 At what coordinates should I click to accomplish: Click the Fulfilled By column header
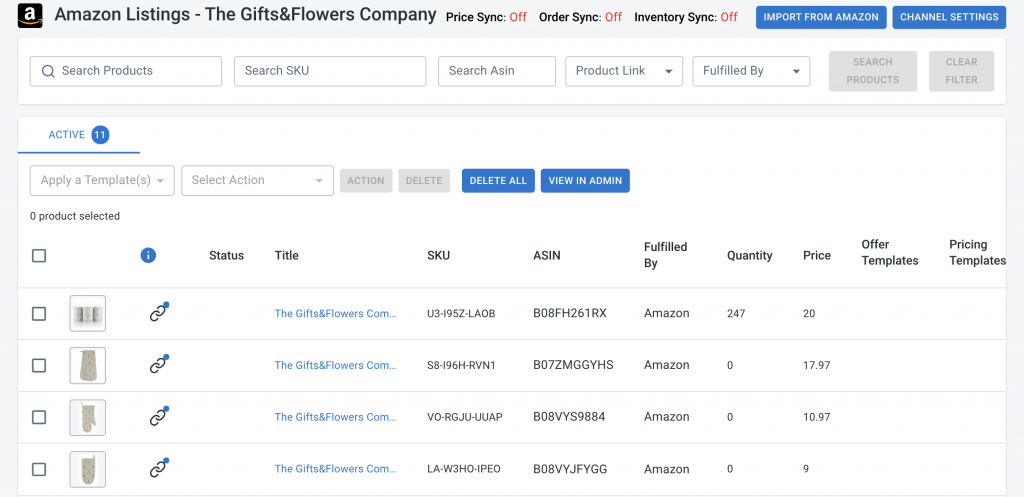665,255
